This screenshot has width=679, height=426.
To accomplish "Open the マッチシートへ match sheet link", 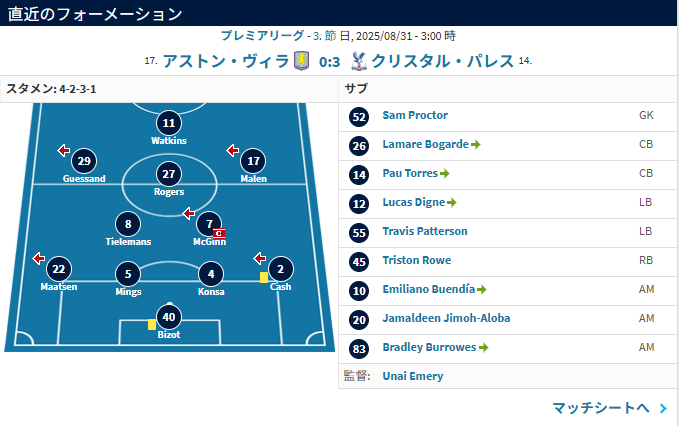I will (x=601, y=408).
